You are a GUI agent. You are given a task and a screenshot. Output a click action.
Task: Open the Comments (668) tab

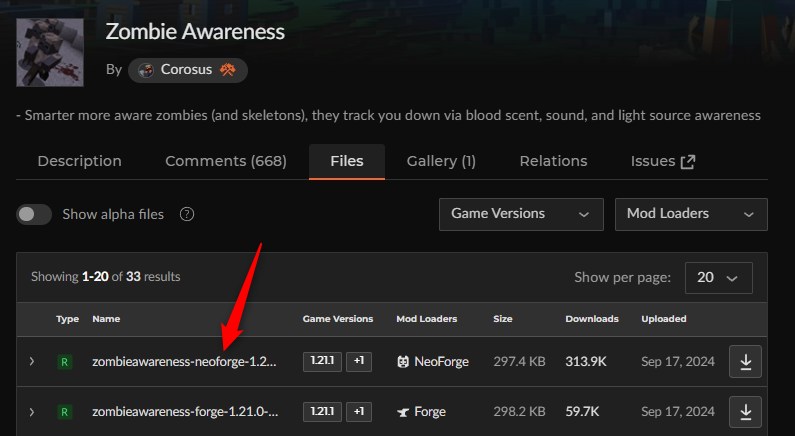[226, 161]
